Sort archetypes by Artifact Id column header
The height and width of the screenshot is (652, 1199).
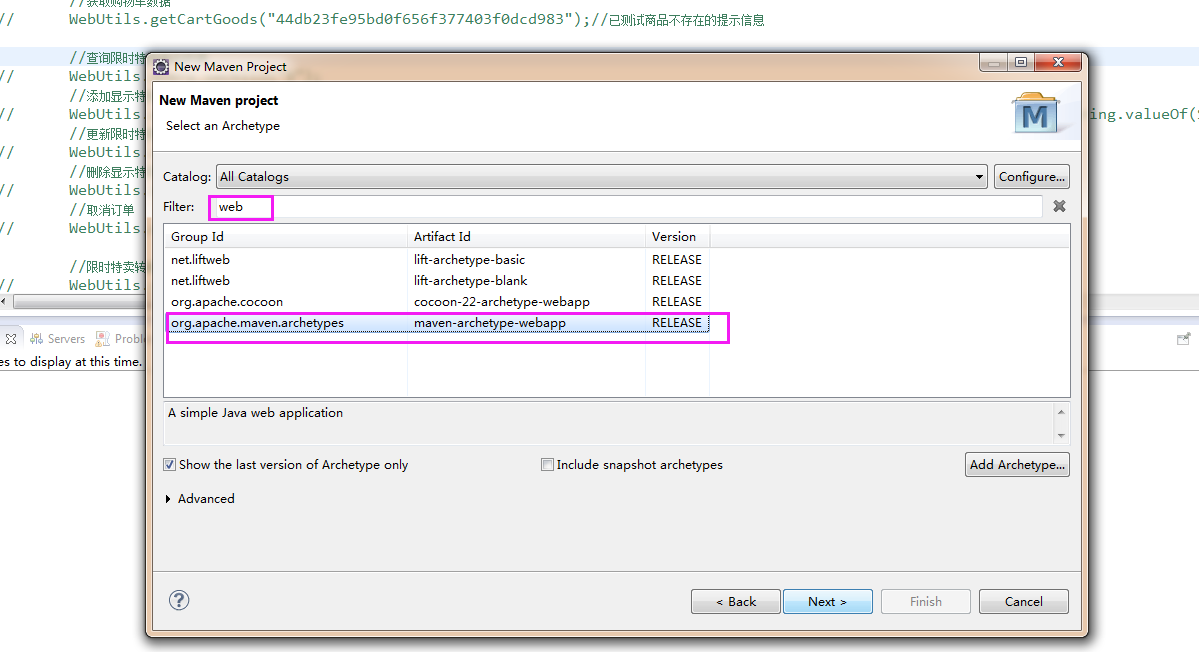tap(526, 237)
